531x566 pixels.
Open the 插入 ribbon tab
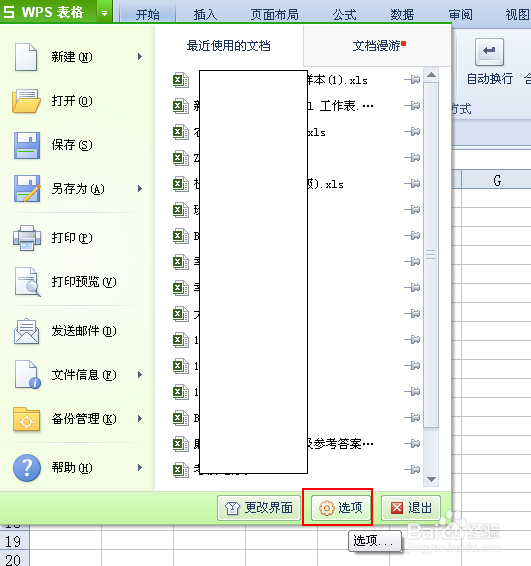pyautogui.click(x=205, y=14)
